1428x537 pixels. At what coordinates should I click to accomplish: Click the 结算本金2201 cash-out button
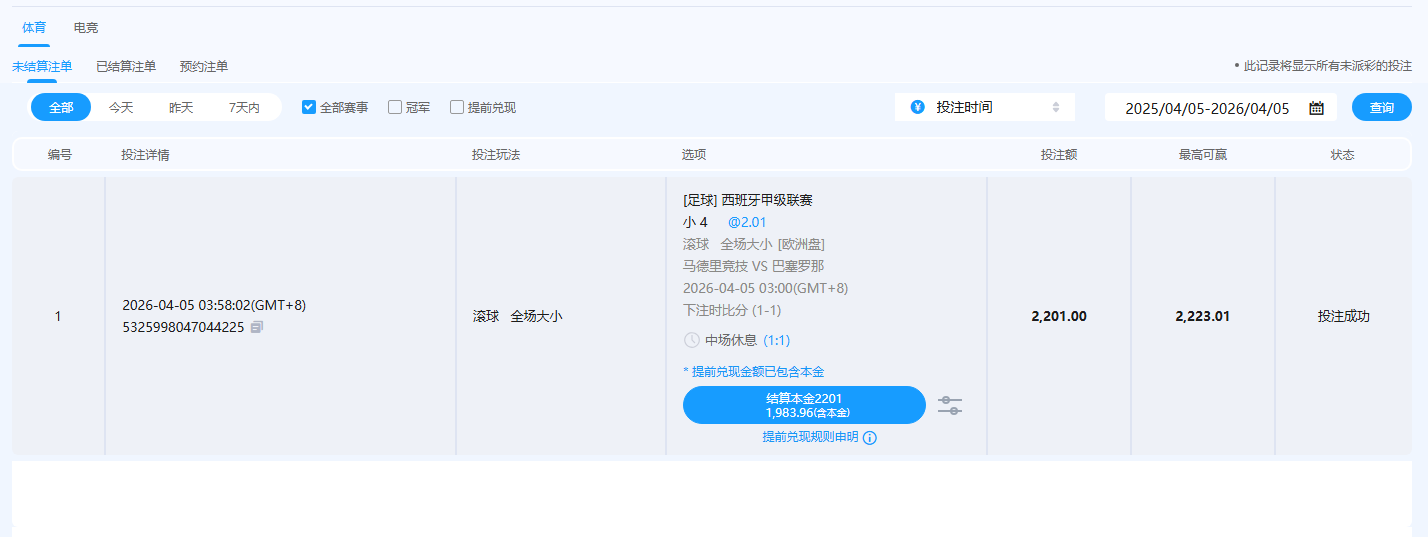pos(804,405)
